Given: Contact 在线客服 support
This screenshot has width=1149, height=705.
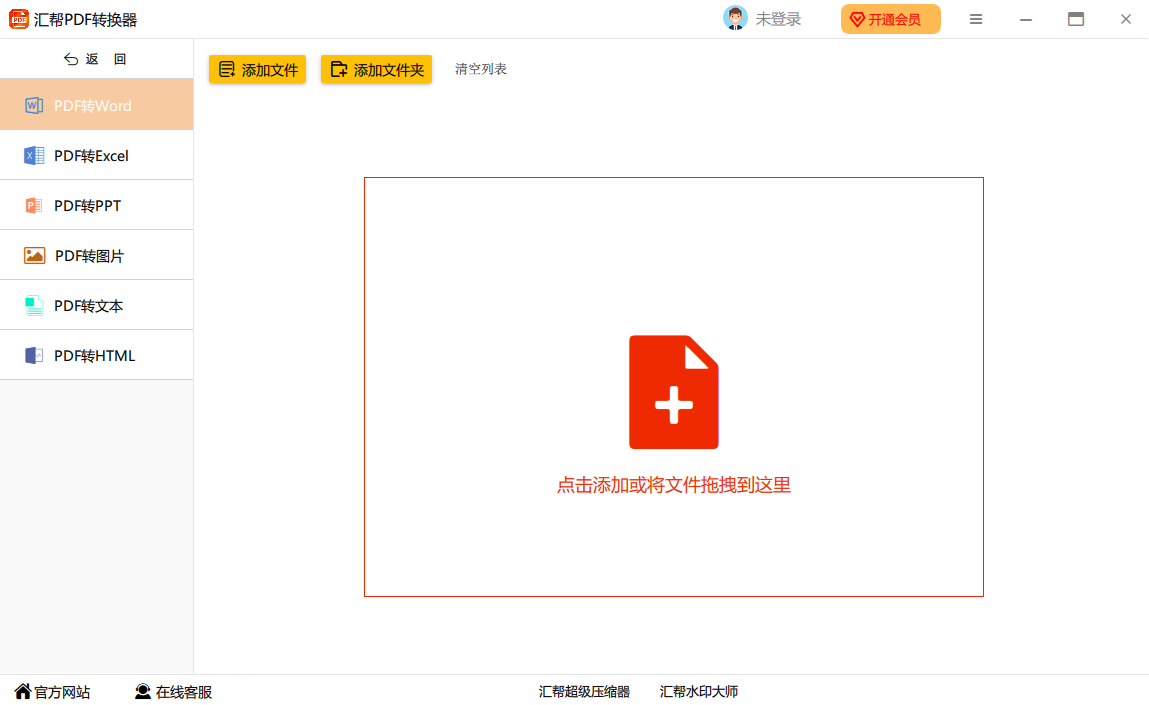Looking at the screenshot, I should click(174, 692).
